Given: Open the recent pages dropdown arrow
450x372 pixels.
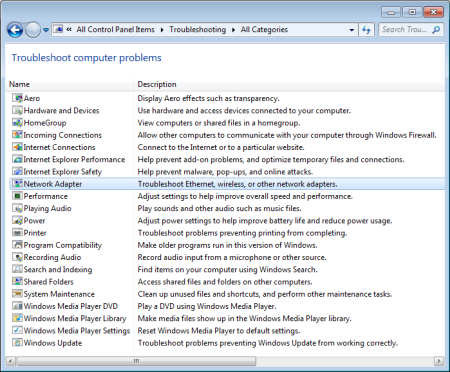Looking at the screenshot, I should click(46, 30).
